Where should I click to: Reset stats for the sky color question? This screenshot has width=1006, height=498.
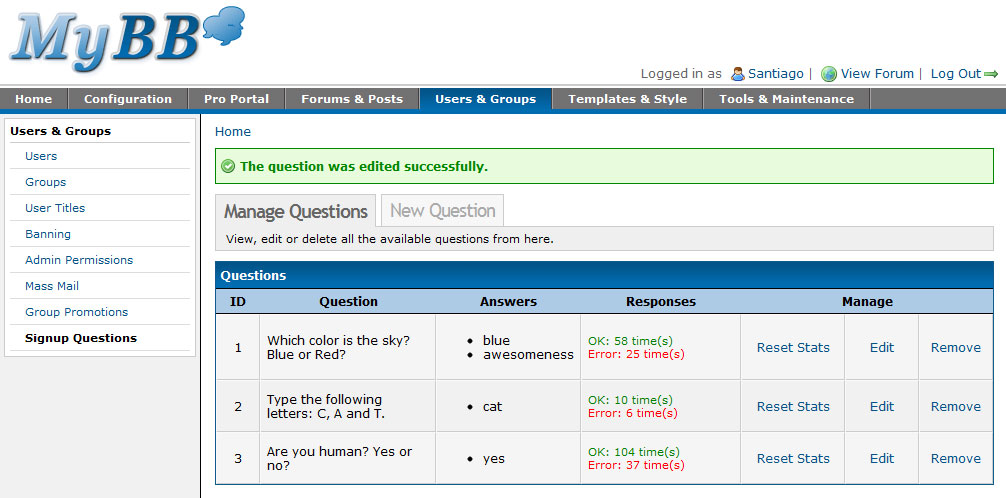793,348
